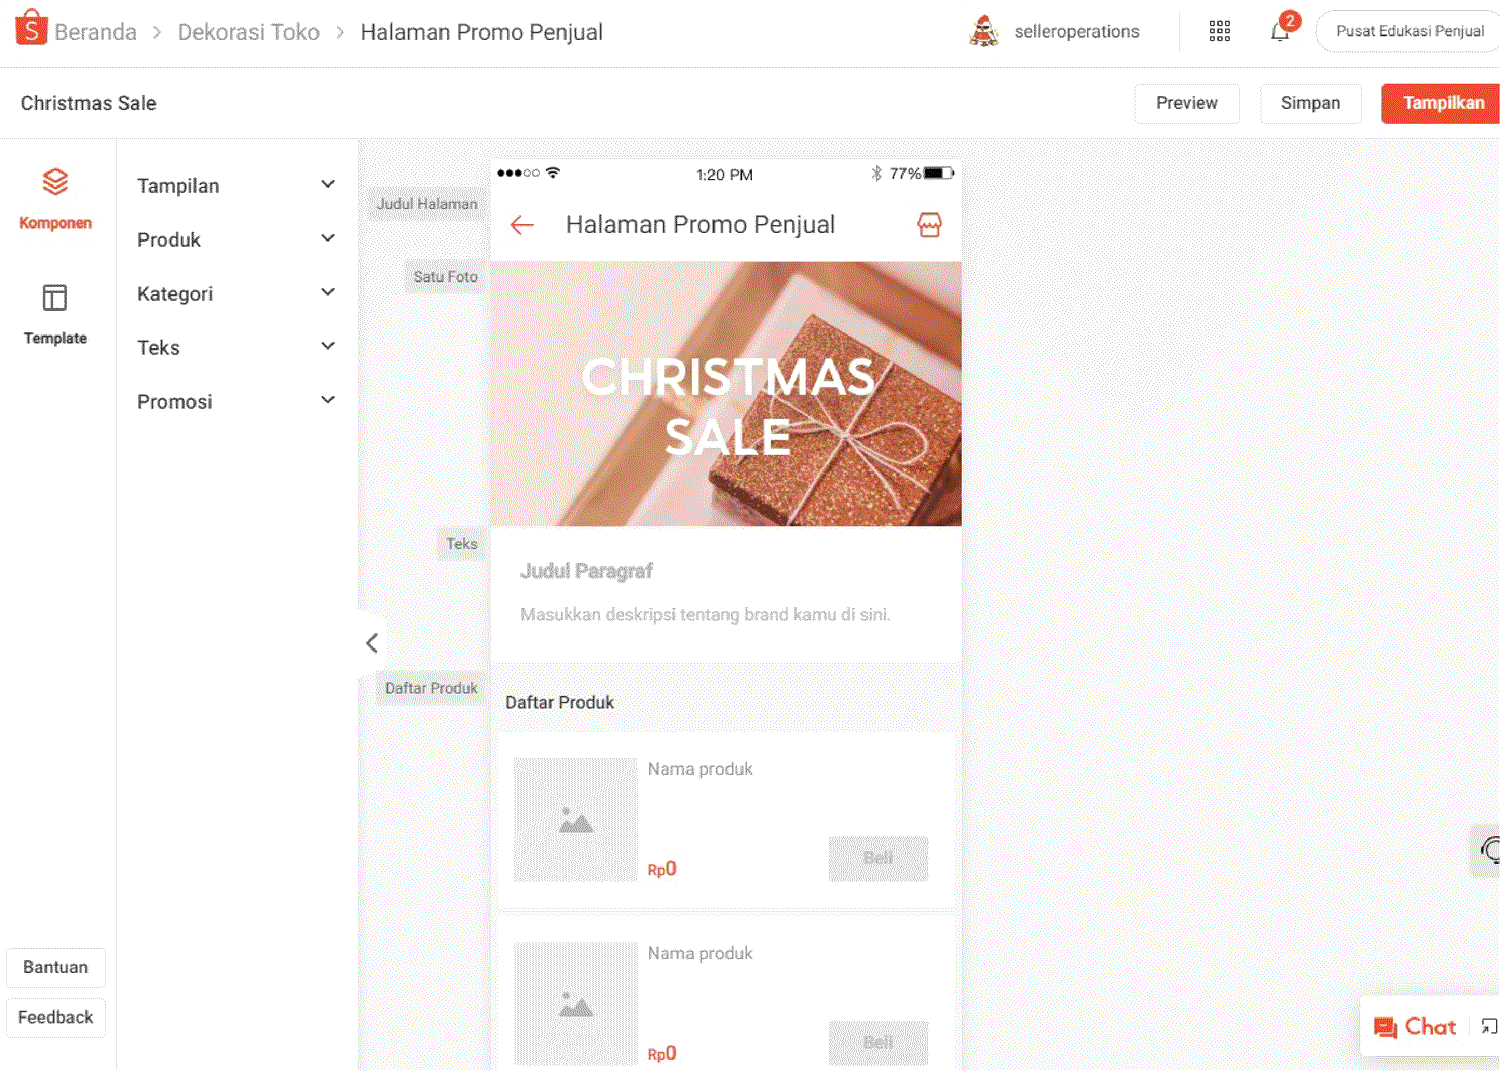Expand the Teks component group
This screenshot has height=1071, width=1500.
tap(236, 348)
